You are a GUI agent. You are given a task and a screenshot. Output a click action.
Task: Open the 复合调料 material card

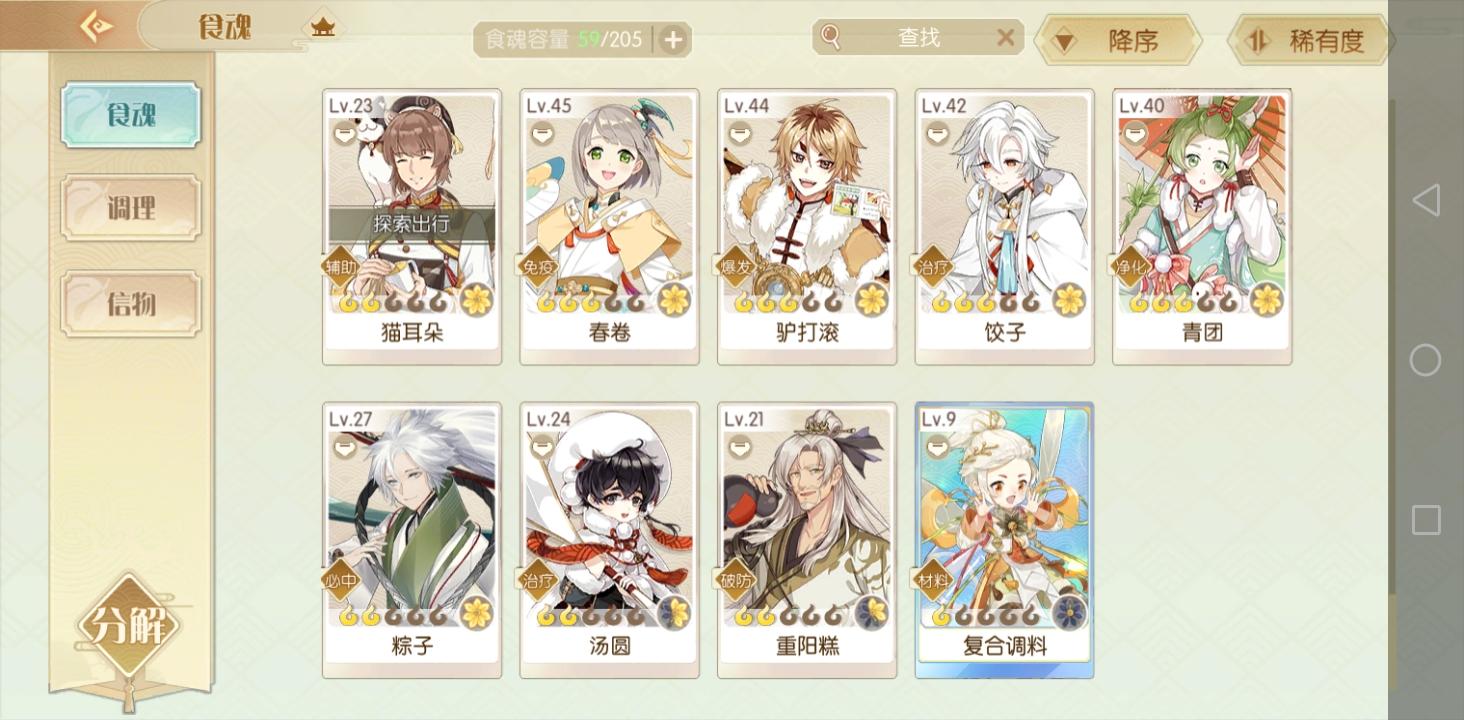click(x=1005, y=541)
